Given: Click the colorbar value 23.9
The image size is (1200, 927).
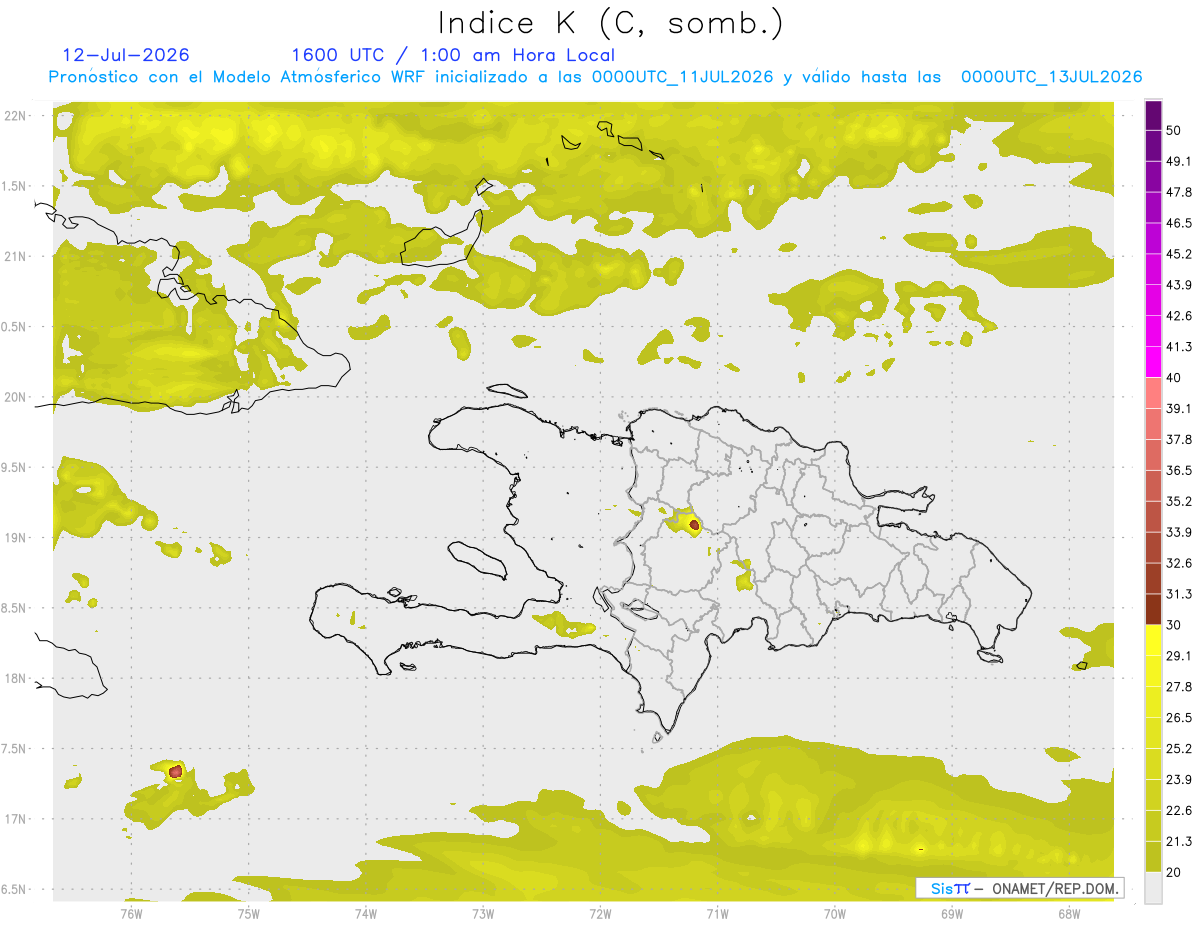Looking at the screenshot, I should click(x=1179, y=780).
